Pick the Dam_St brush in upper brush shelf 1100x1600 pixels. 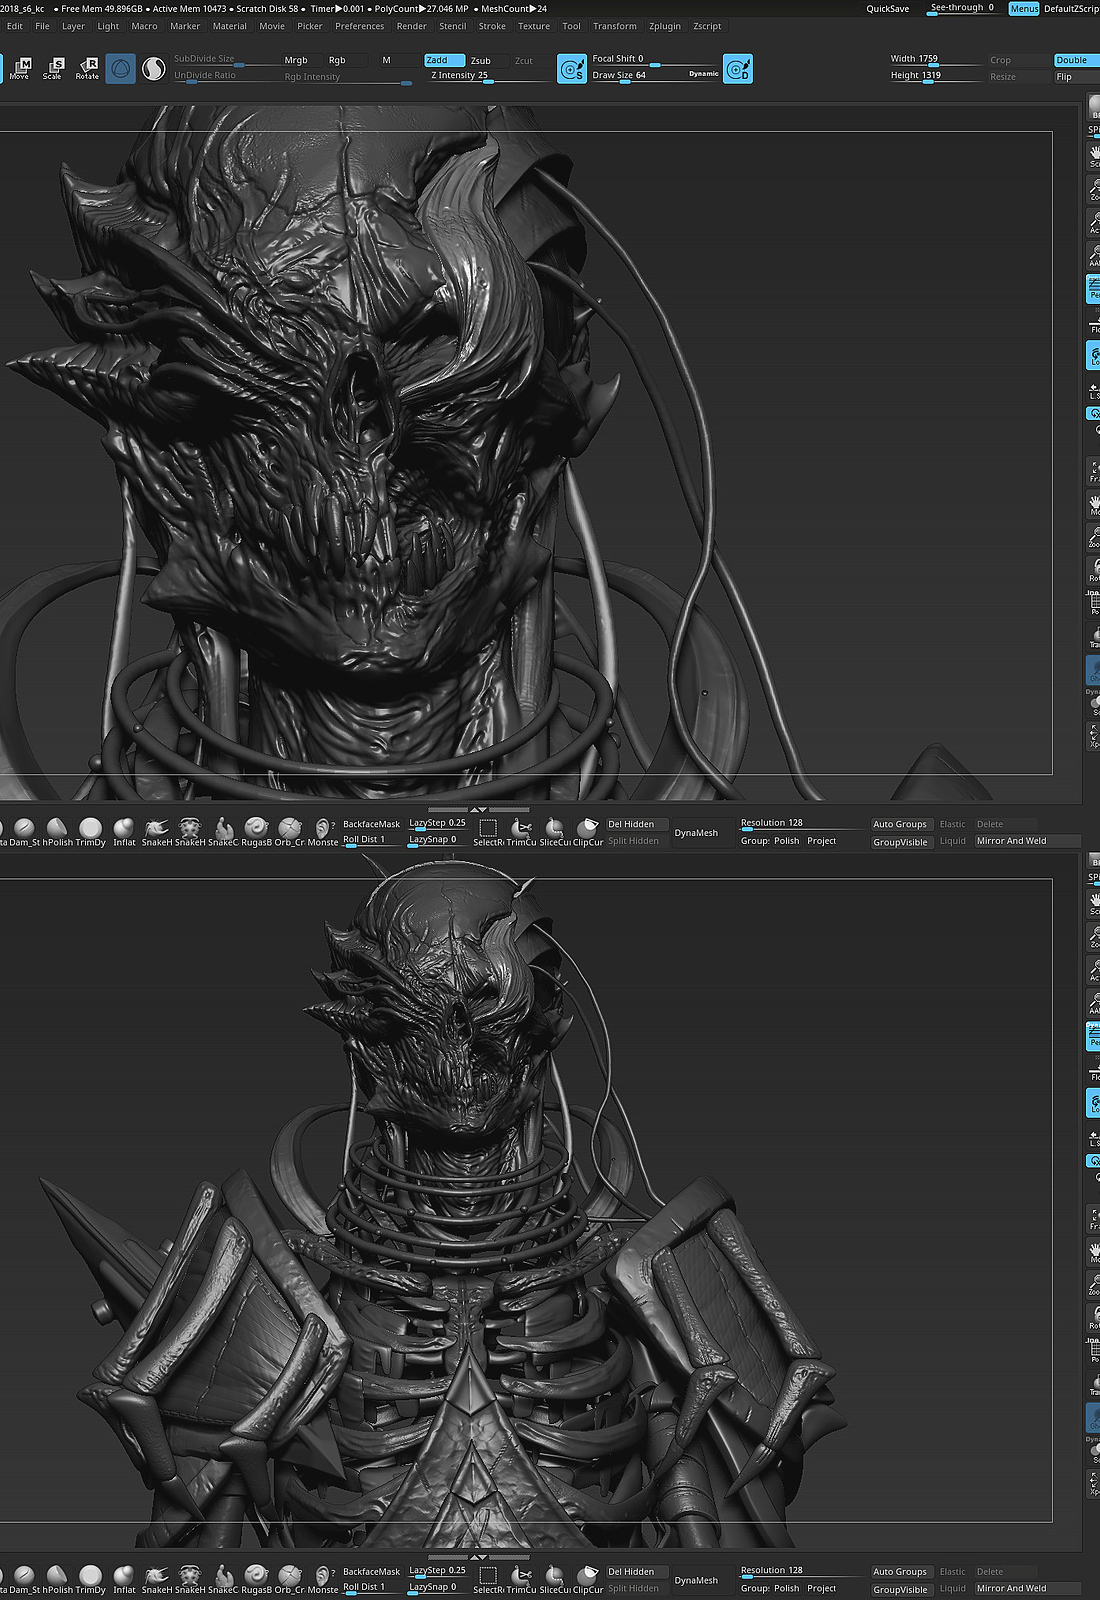(24, 832)
